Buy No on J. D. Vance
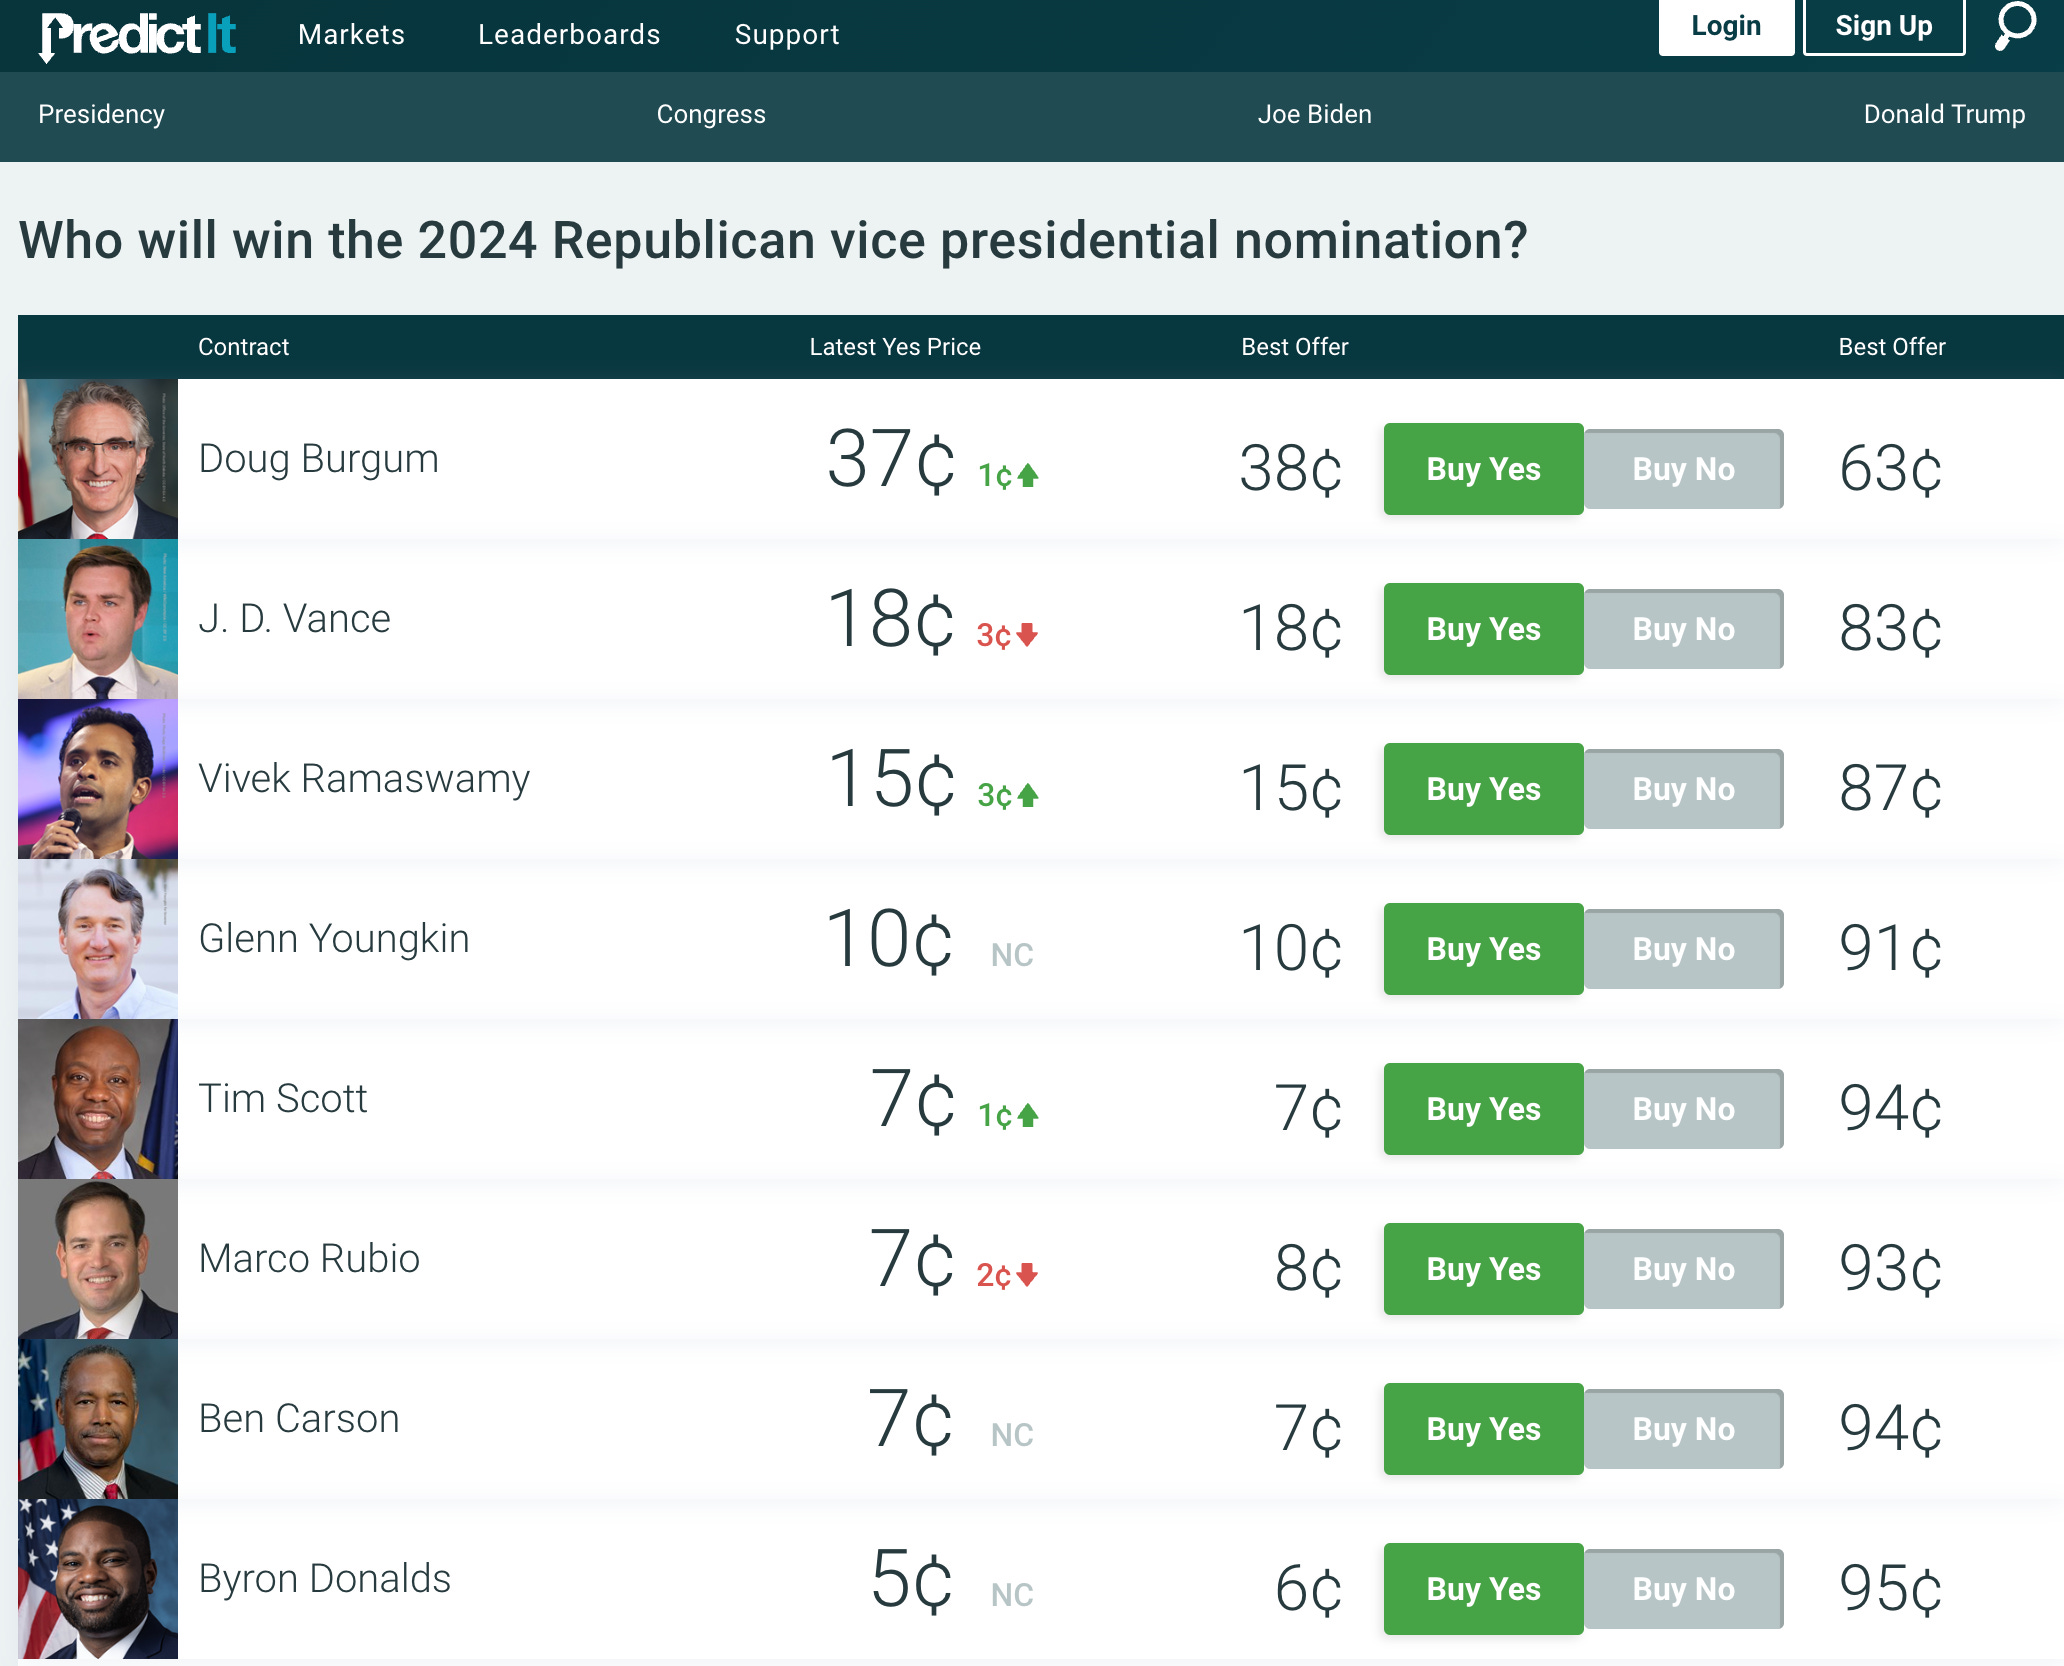Viewport: 2064px width, 1666px height. point(1683,629)
